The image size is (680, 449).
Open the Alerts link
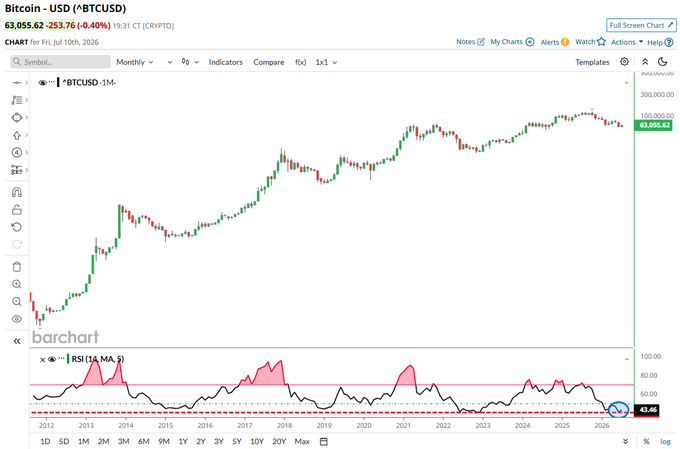[555, 42]
